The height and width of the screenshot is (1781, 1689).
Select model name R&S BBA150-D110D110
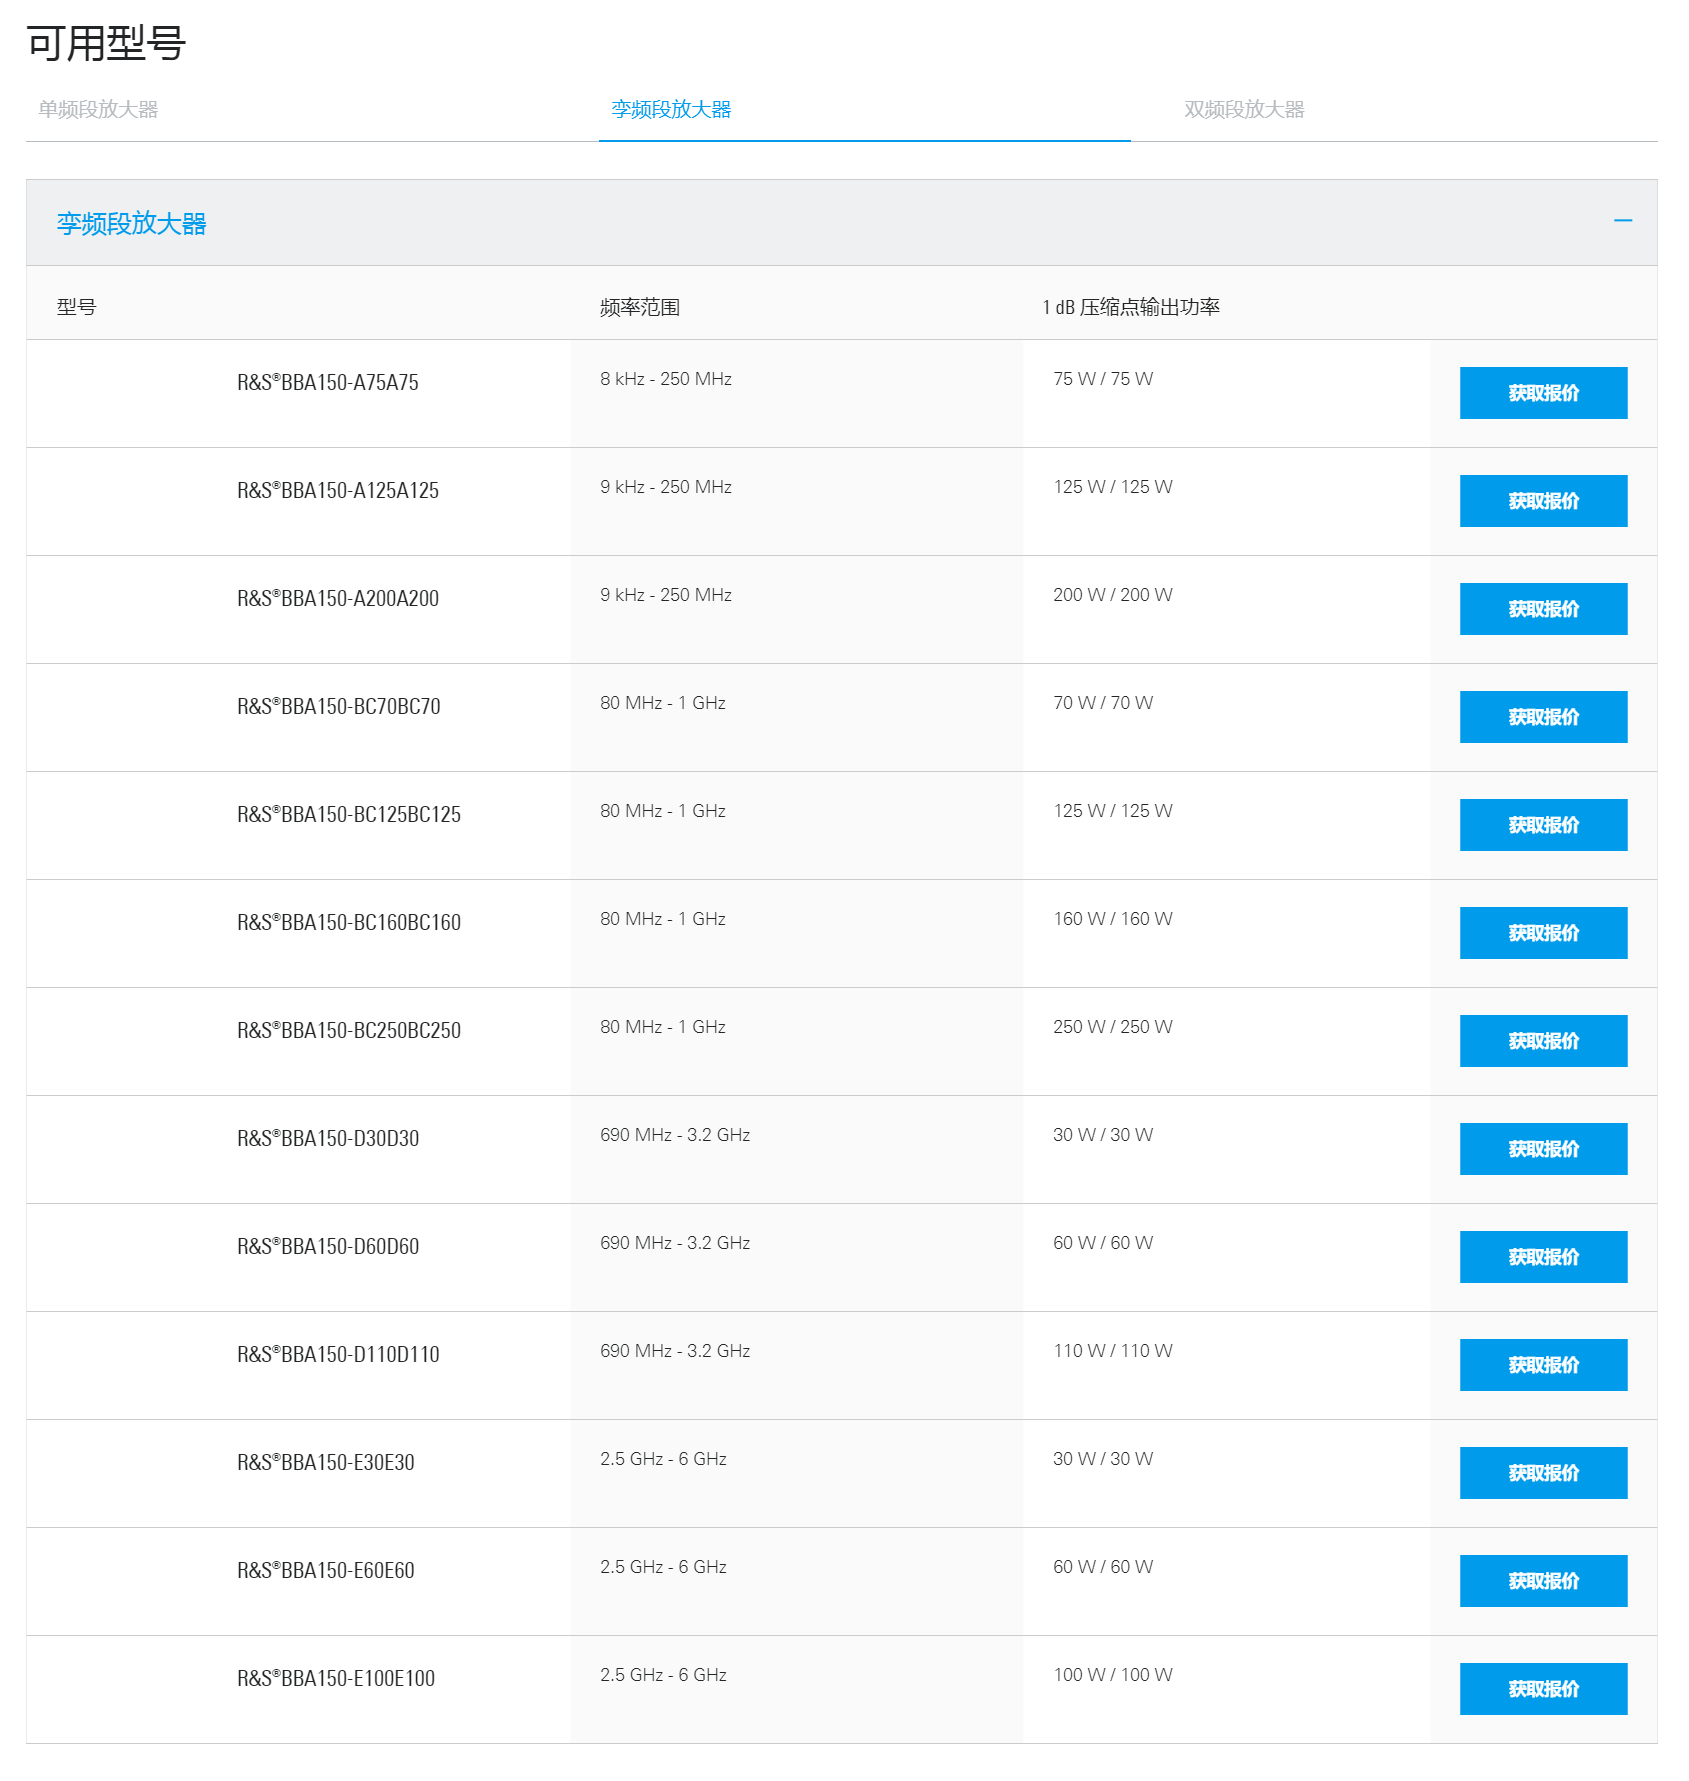pos(338,1354)
